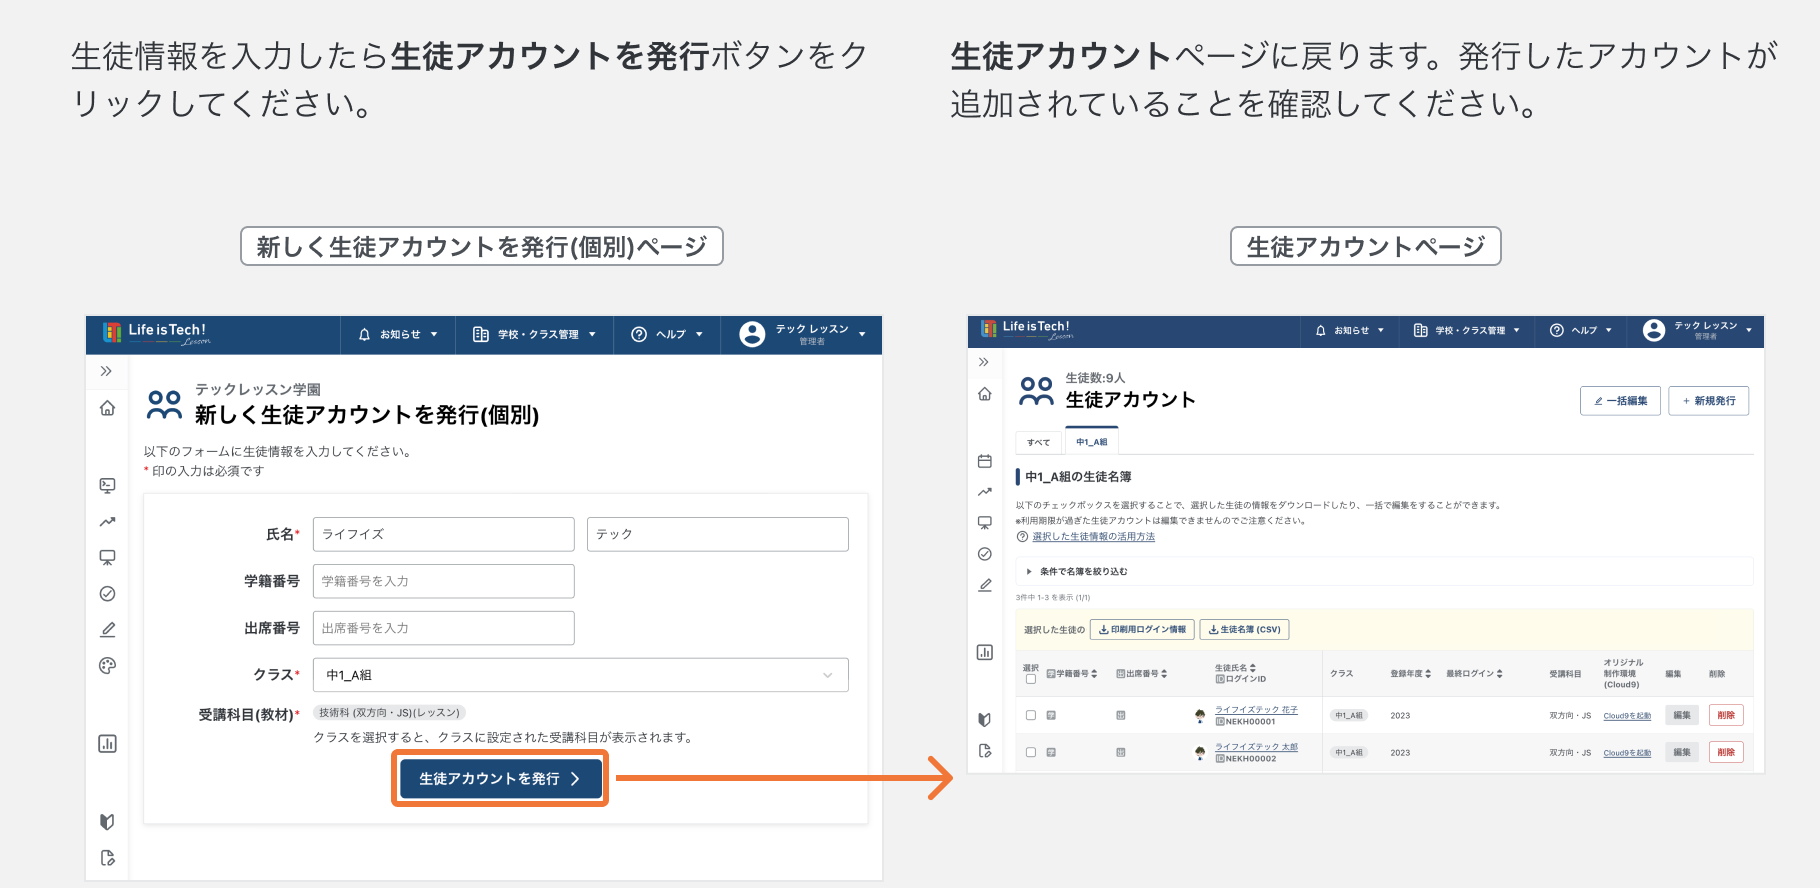
Task: Open 学校・クラス管理 dropdown on student account page
Action: click(x=1466, y=331)
